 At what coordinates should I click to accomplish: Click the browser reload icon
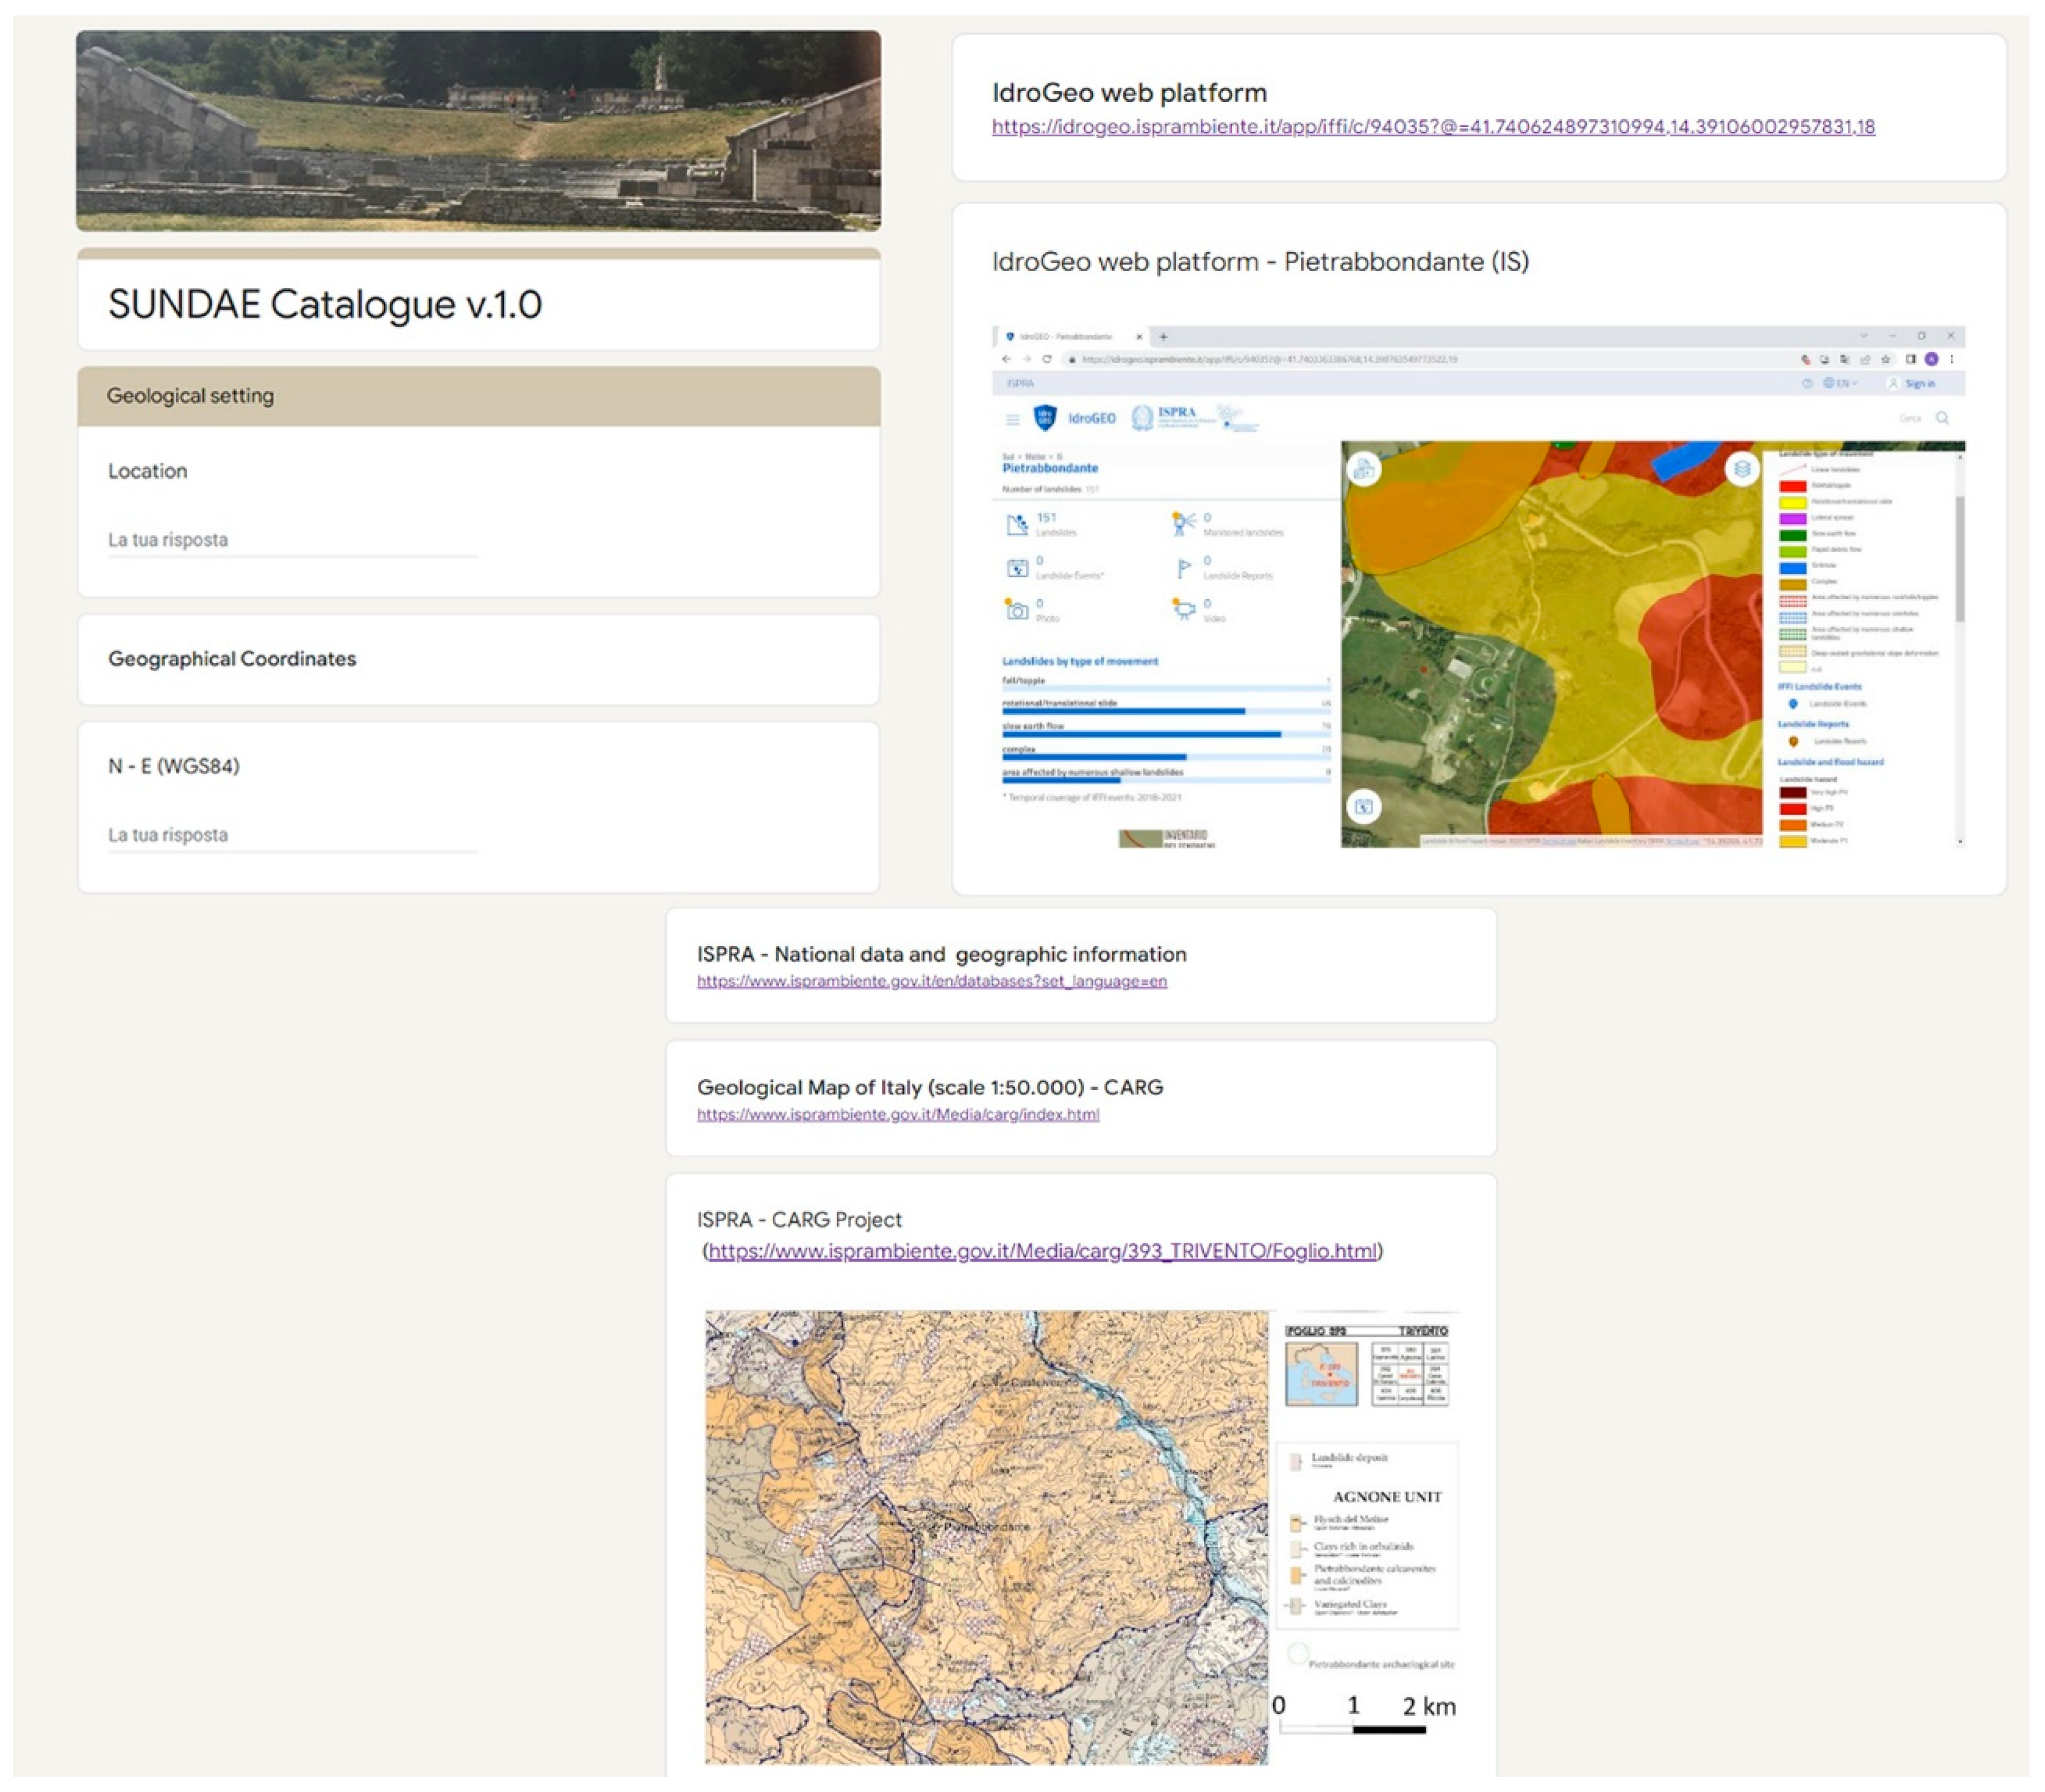pyautogui.click(x=1046, y=359)
